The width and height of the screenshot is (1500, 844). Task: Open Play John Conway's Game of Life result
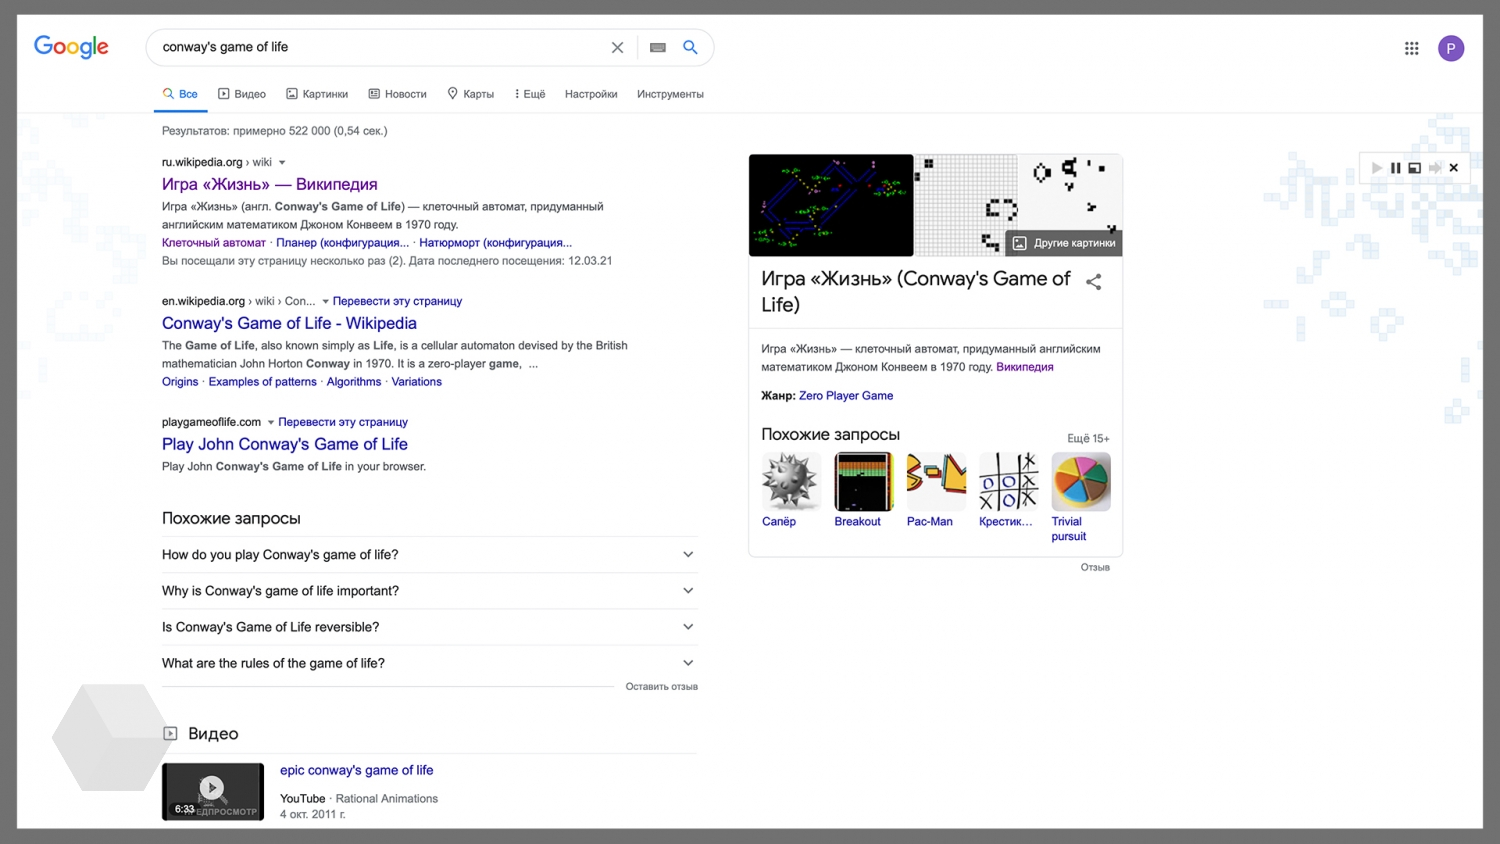[x=285, y=444]
